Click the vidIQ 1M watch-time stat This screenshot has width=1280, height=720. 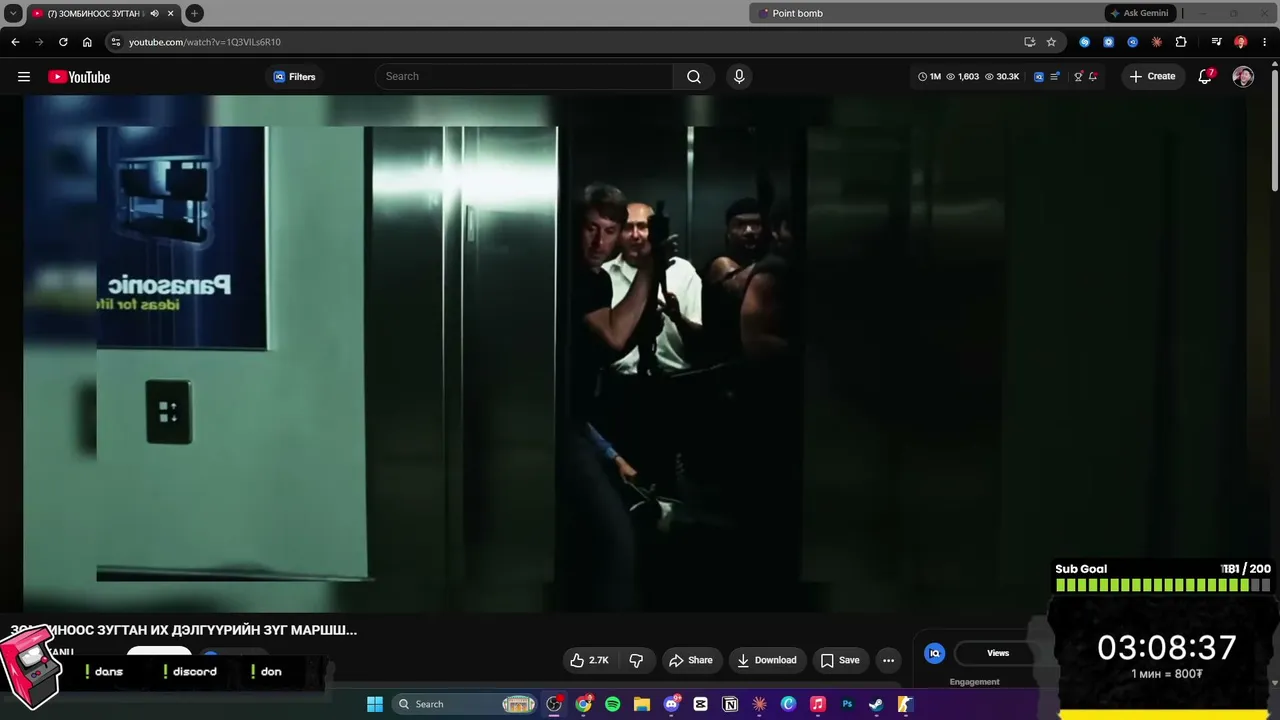(x=930, y=77)
